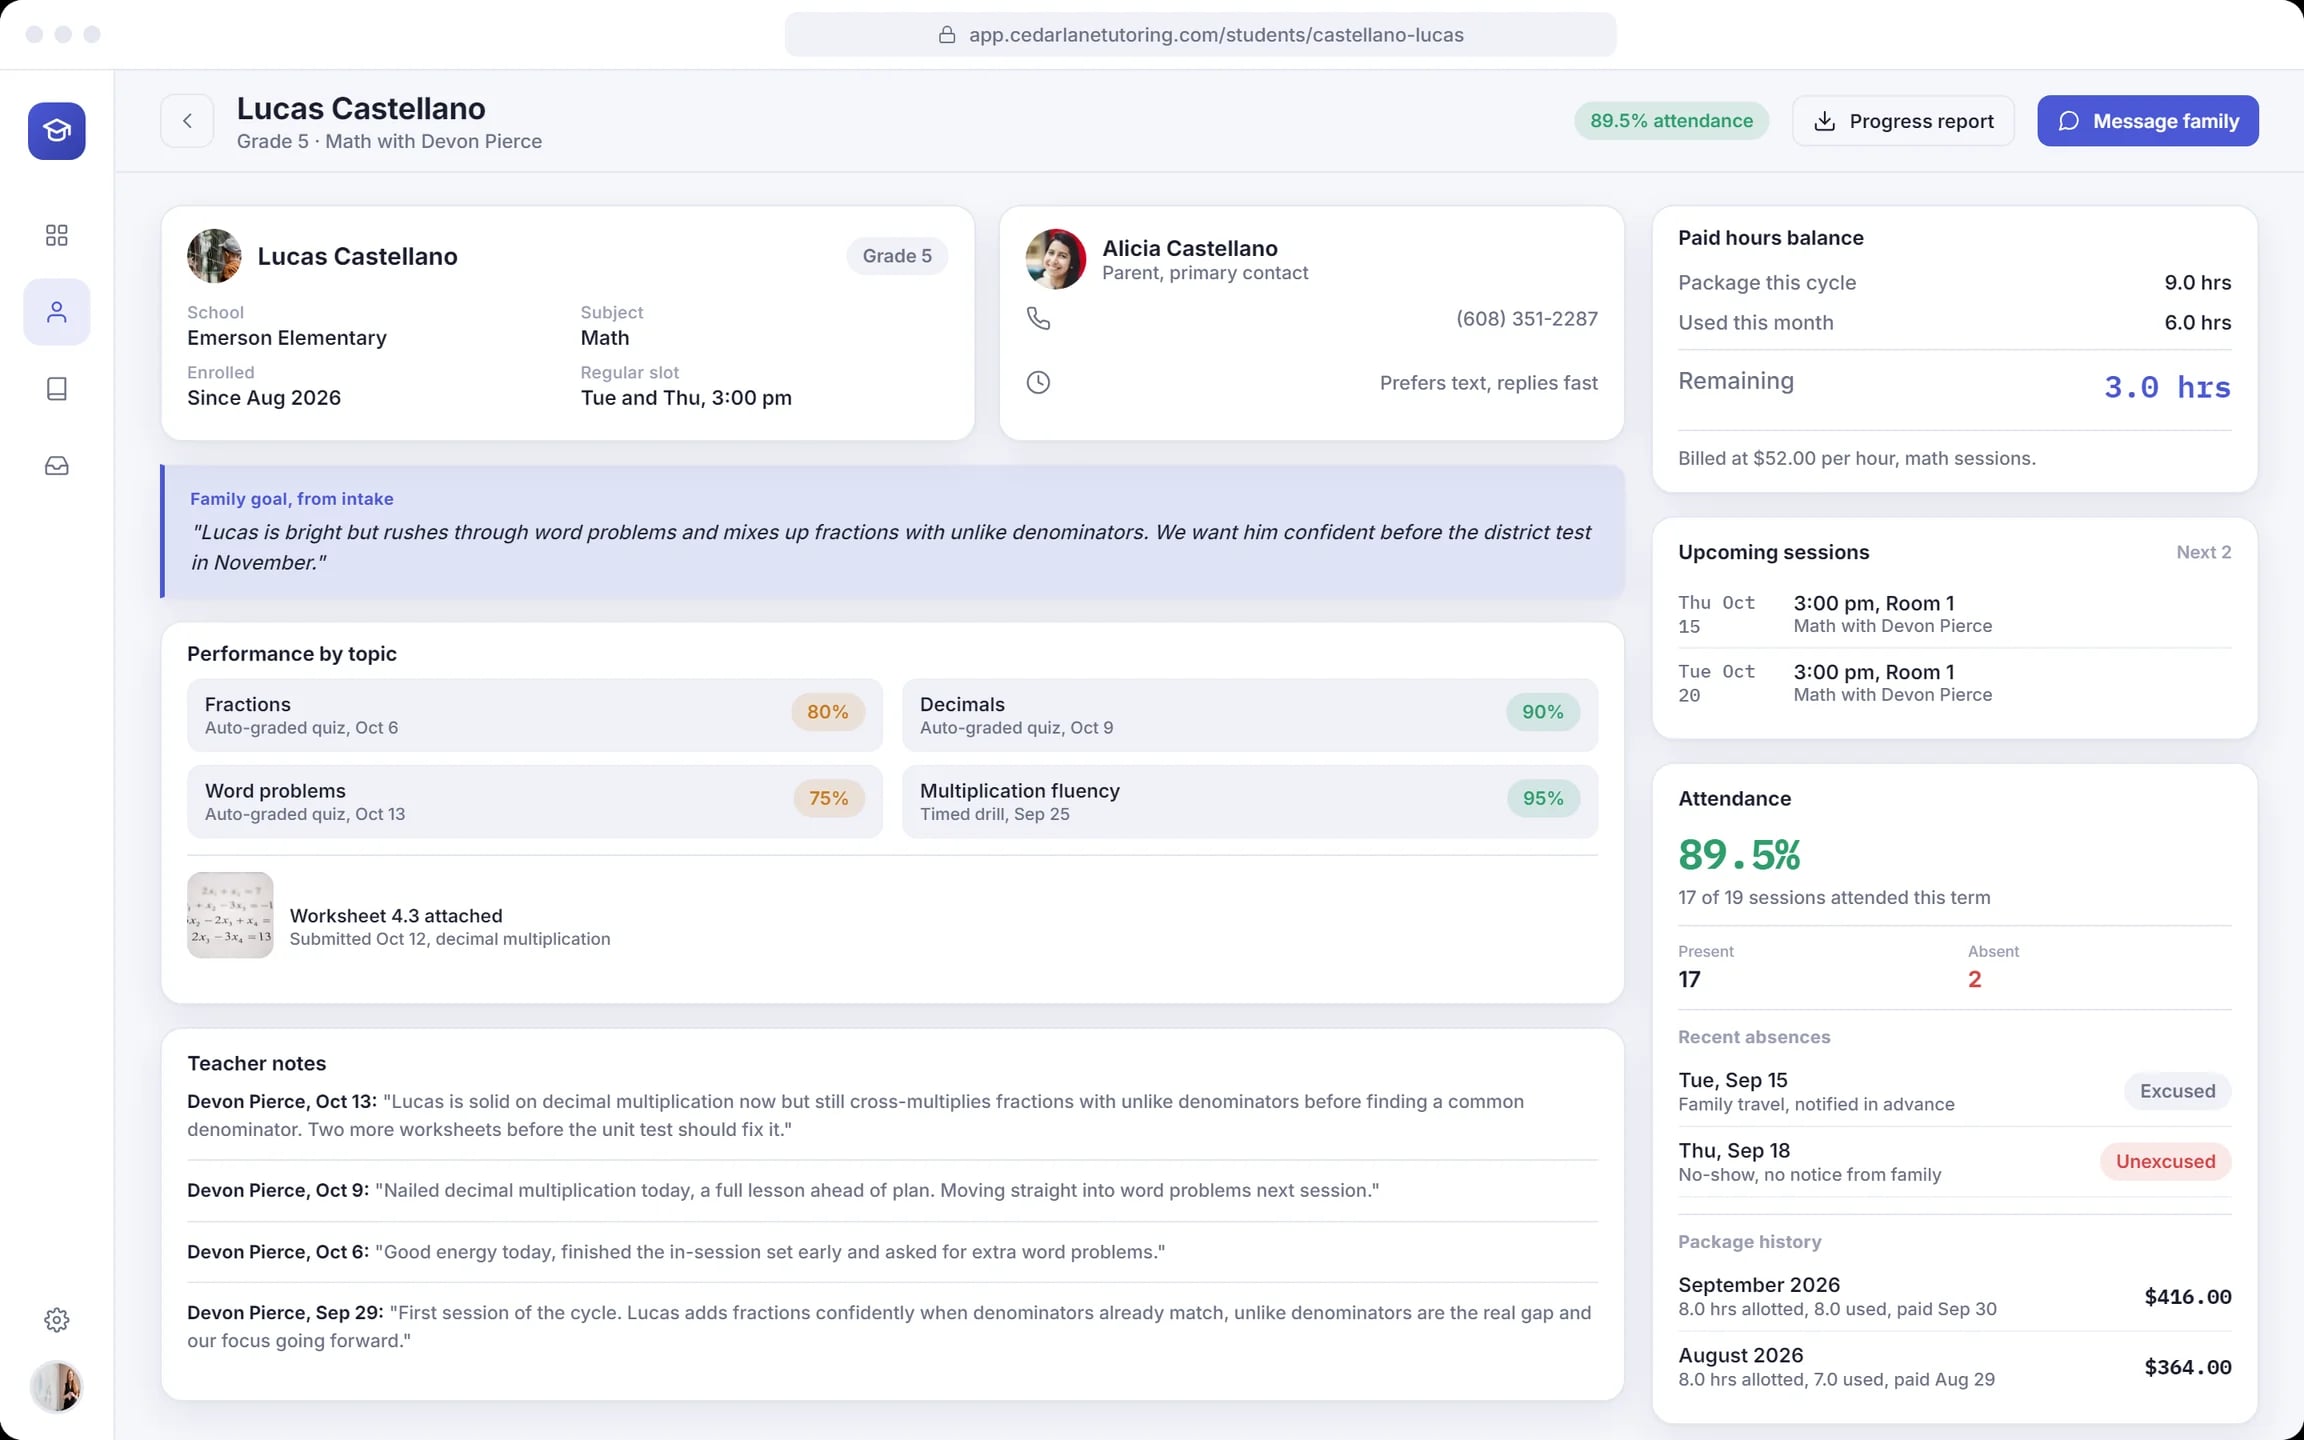
Task: Click the 89.5% attendance badge
Action: click(x=1671, y=121)
